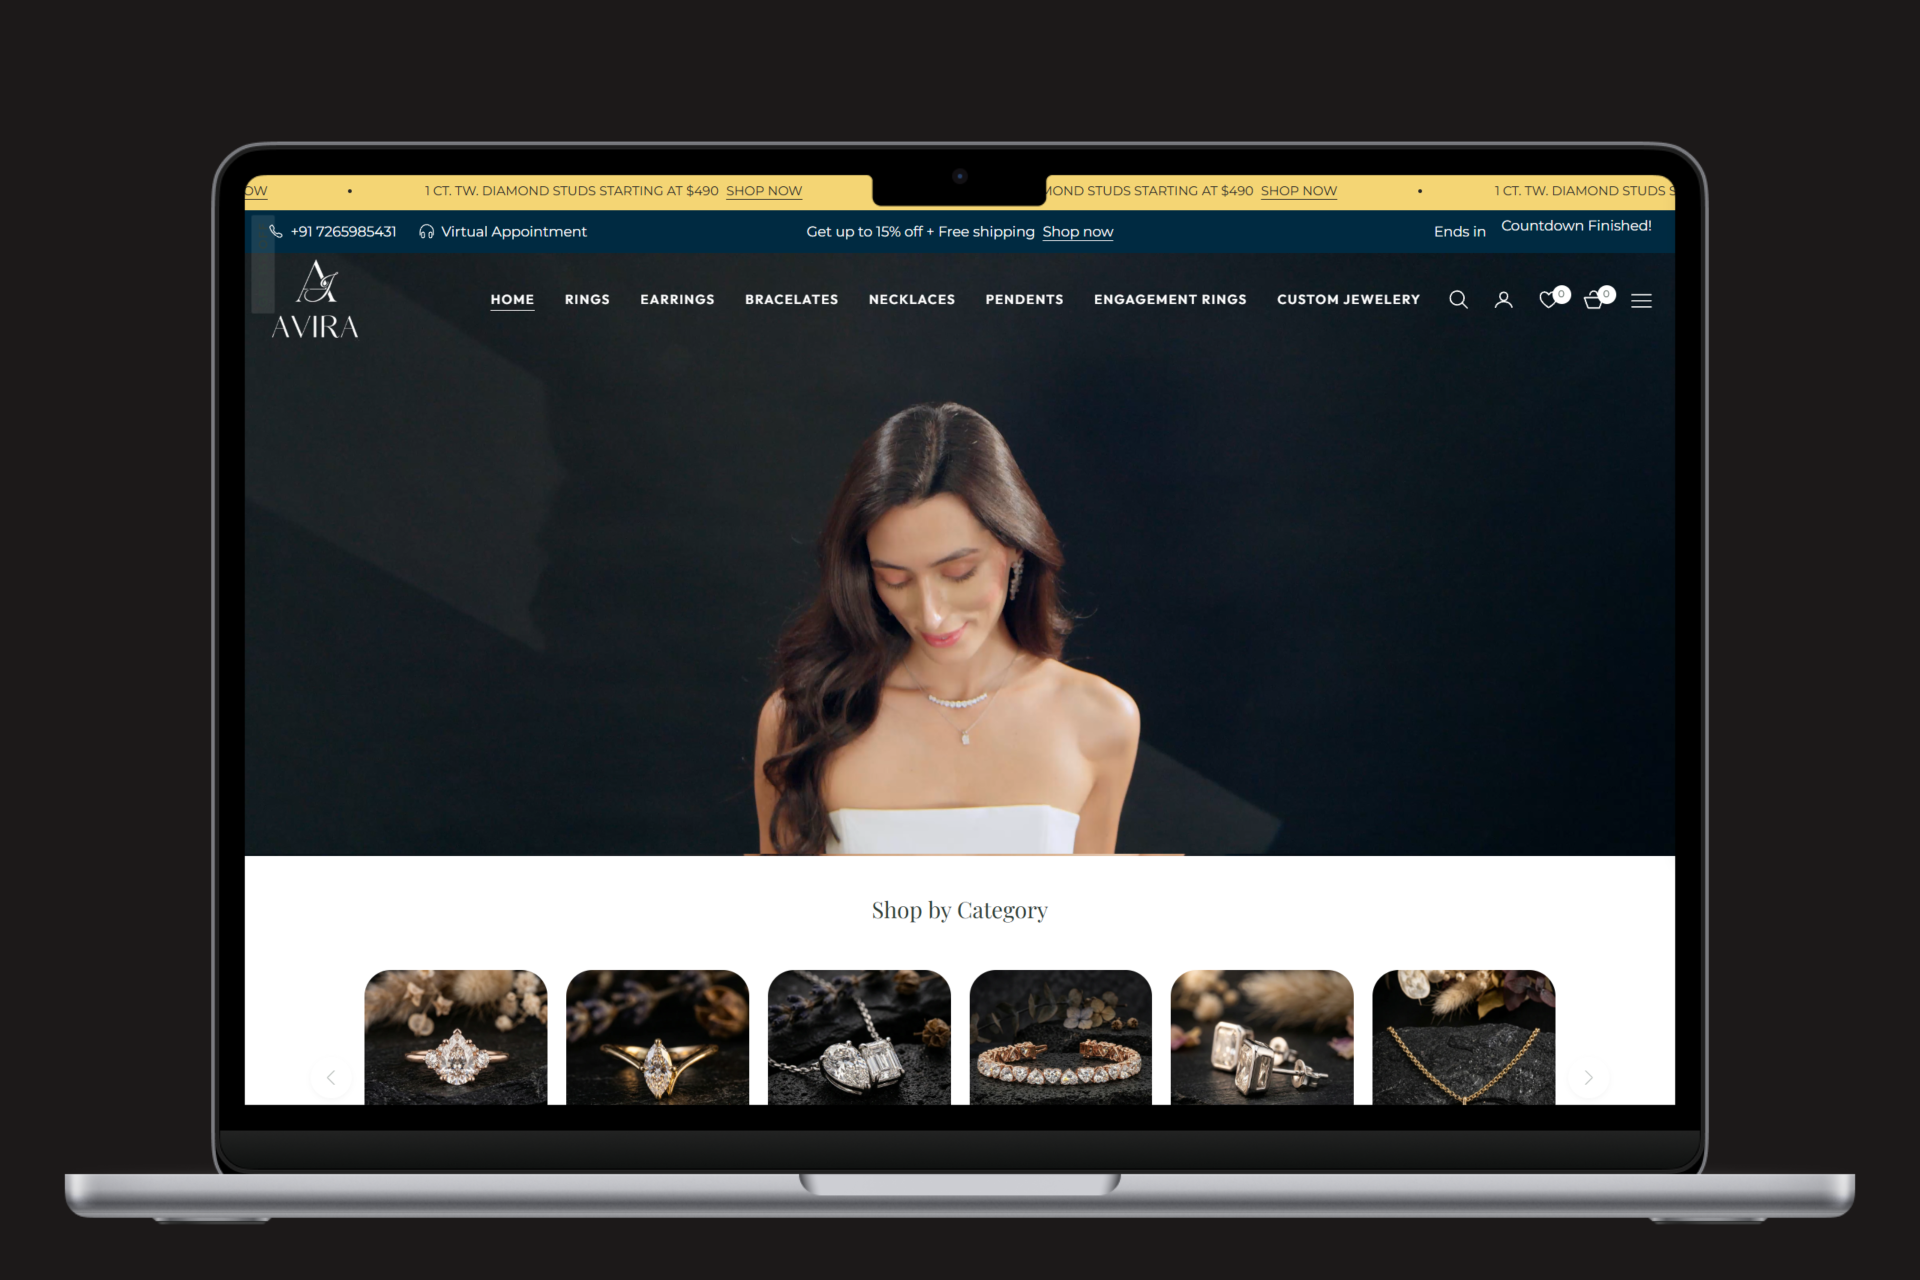This screenshot has height=1280, width=1920.
Task: Open the EARRINGS menu item
Action: tap(677, 300)
